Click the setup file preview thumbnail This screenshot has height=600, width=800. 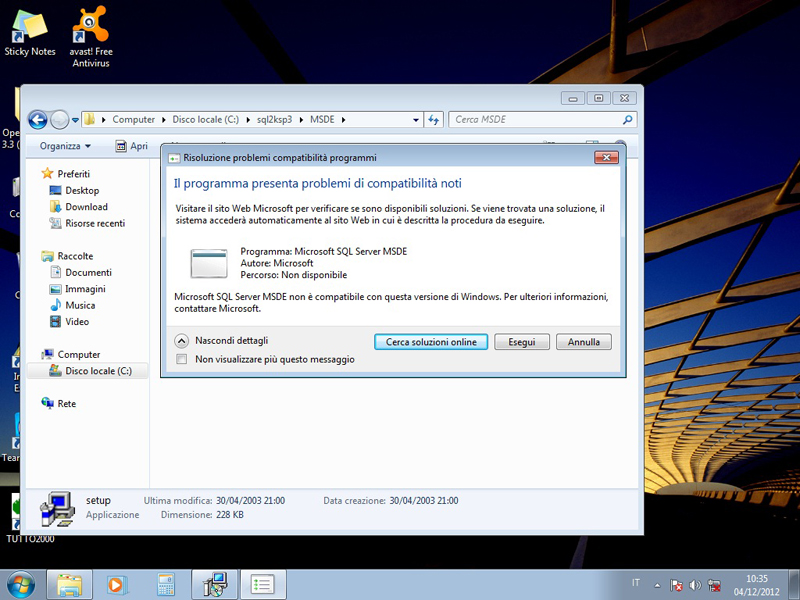click(57, 509)
